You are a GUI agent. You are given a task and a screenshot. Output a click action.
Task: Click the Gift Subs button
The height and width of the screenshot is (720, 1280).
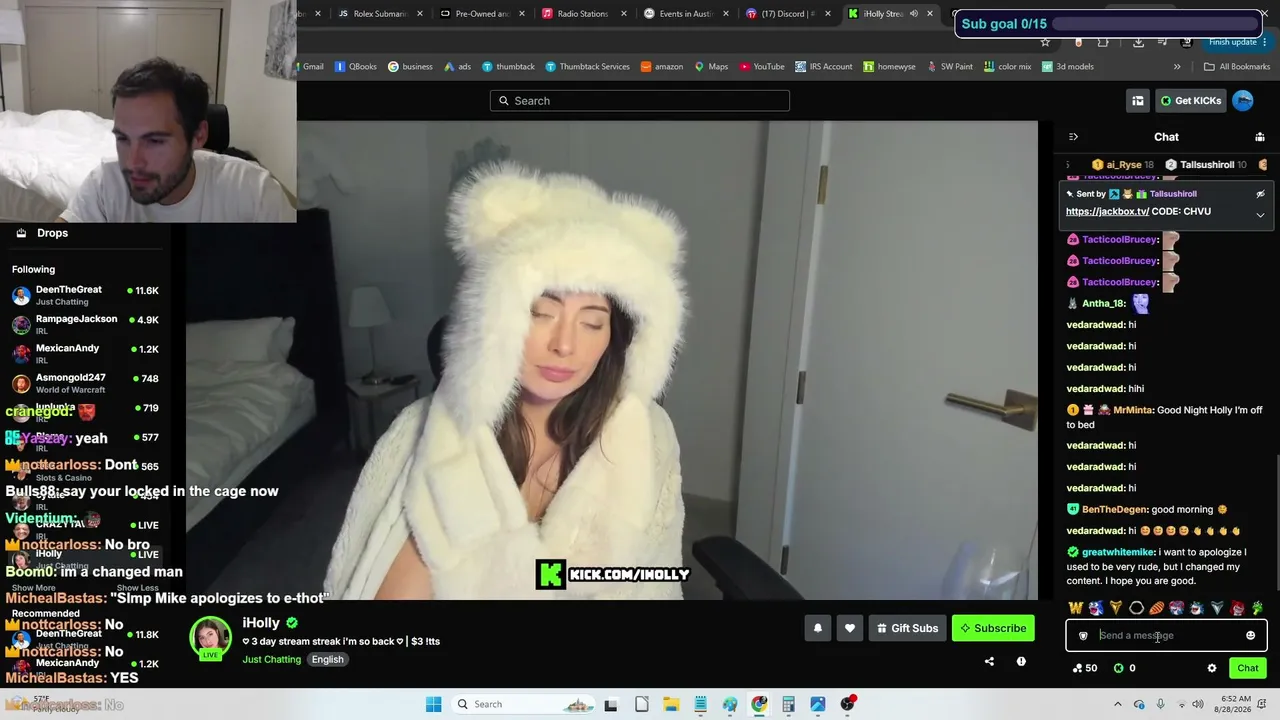point(907,628)
